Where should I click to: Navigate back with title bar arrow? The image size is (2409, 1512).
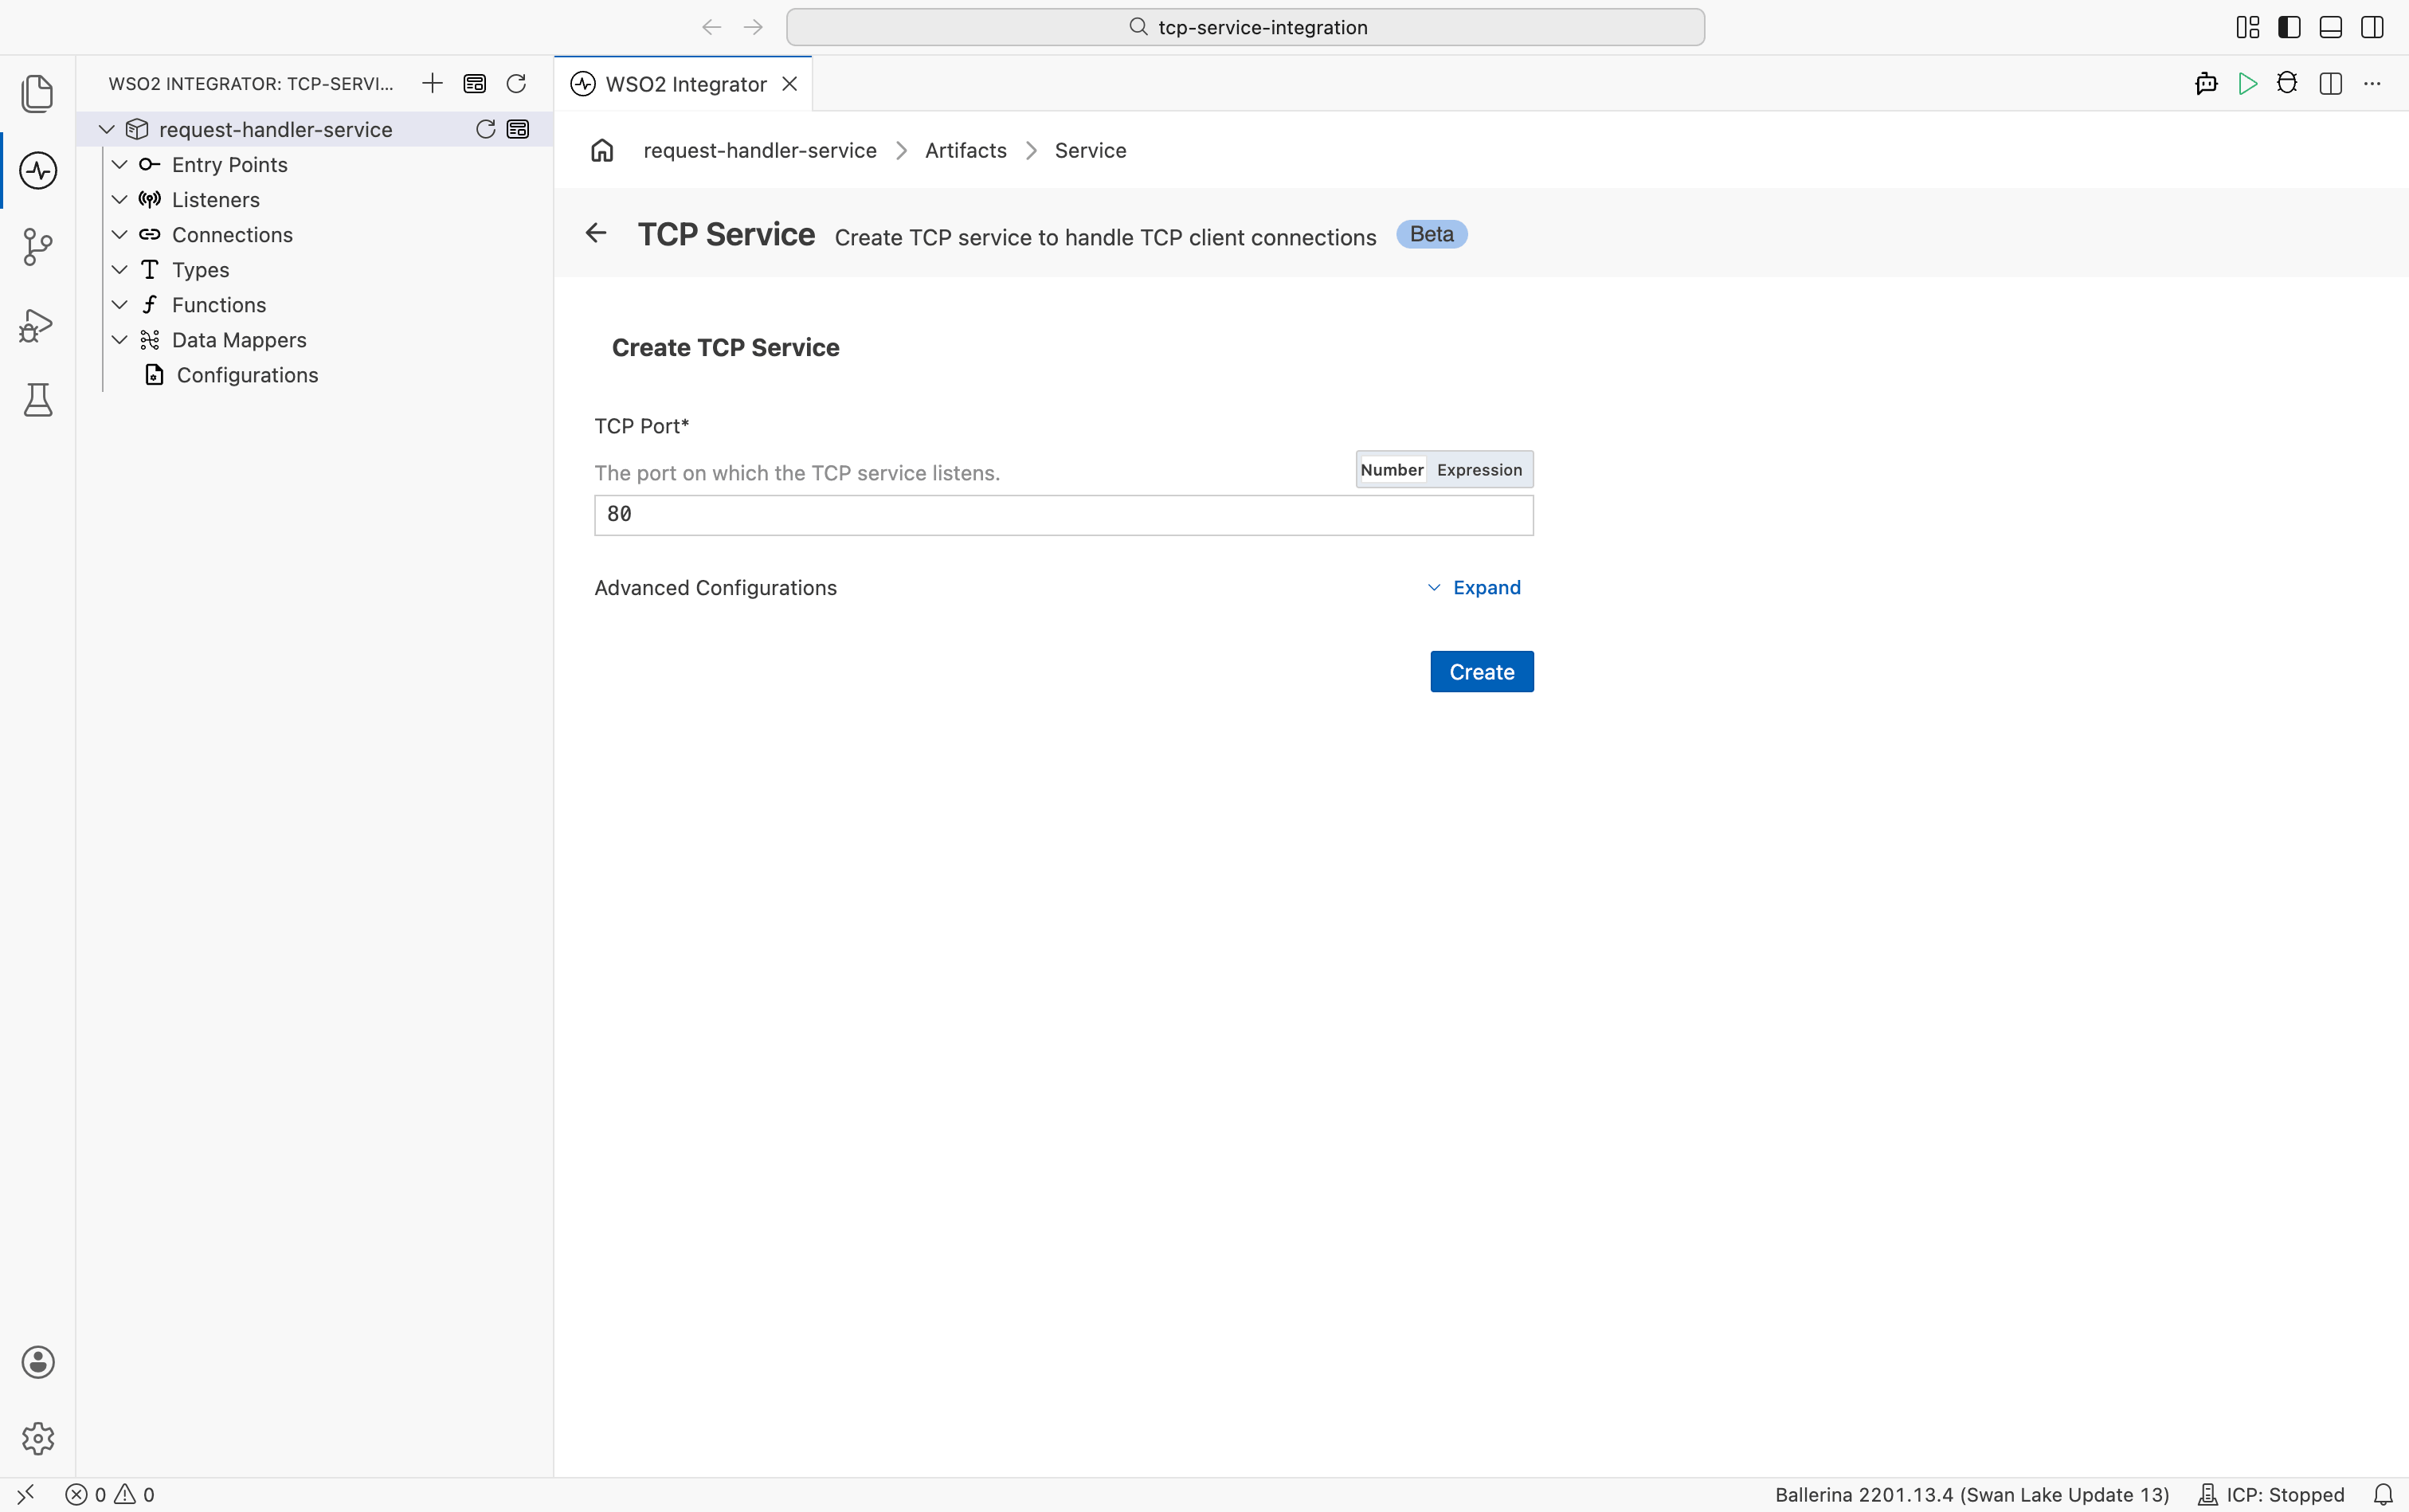(x=712, y=27)
